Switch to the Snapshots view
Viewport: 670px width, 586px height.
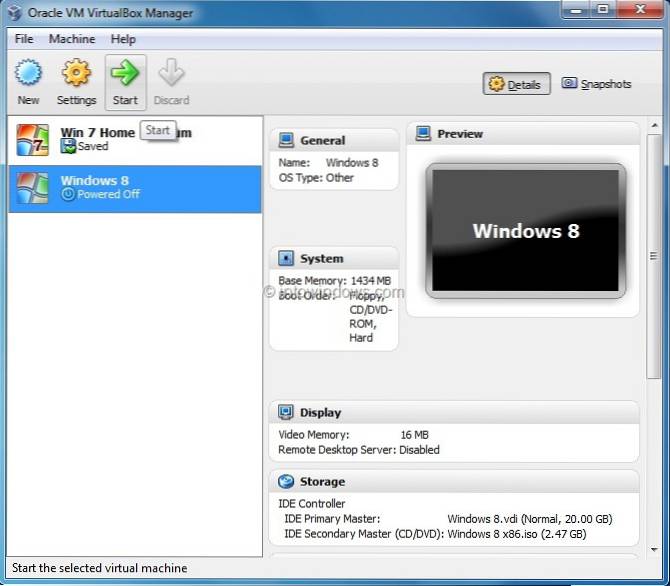(596, 84)
